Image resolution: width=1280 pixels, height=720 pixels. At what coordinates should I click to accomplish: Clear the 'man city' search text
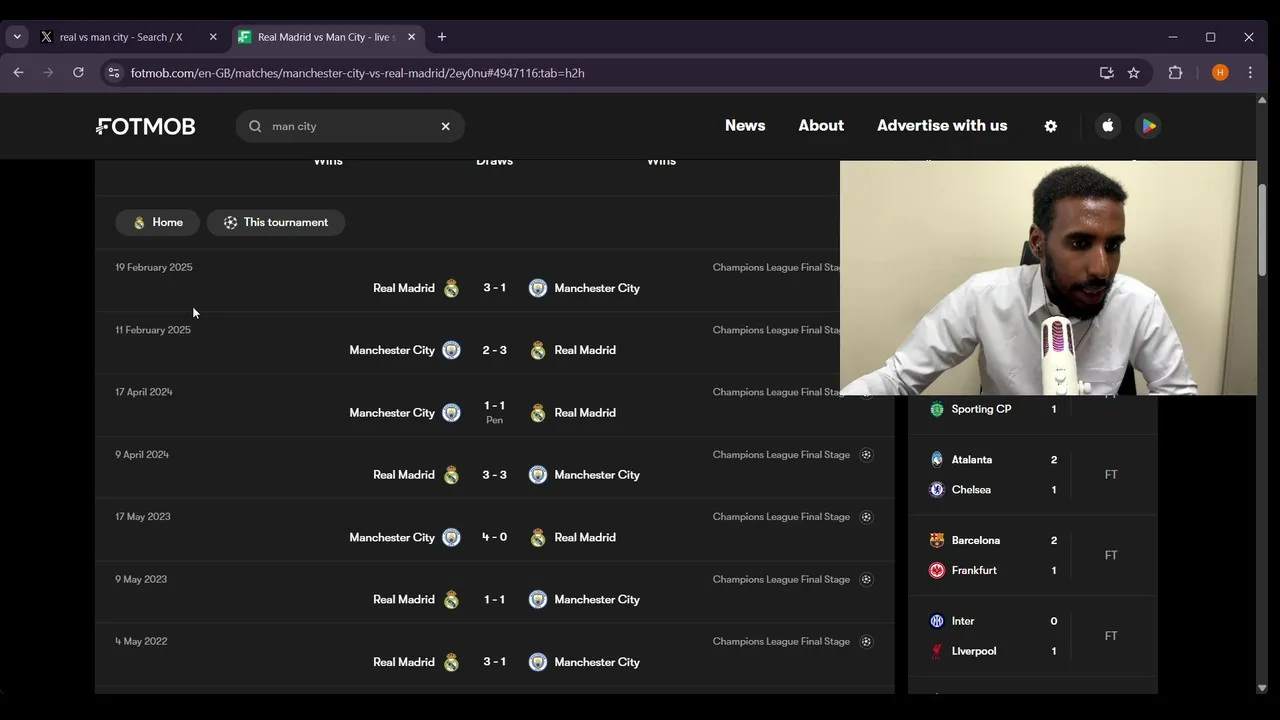445,126
